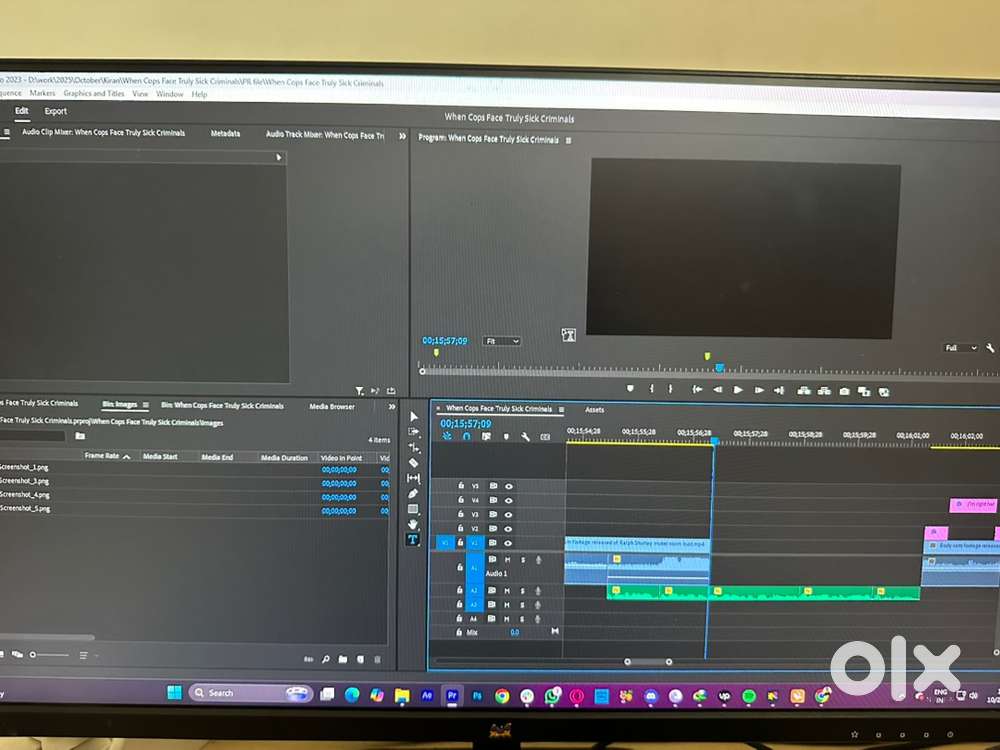Open the Full playback resolution dropdown
The height and width of the screenshot is (750, 1000).
pyautogui.click(x=961, y=348)
